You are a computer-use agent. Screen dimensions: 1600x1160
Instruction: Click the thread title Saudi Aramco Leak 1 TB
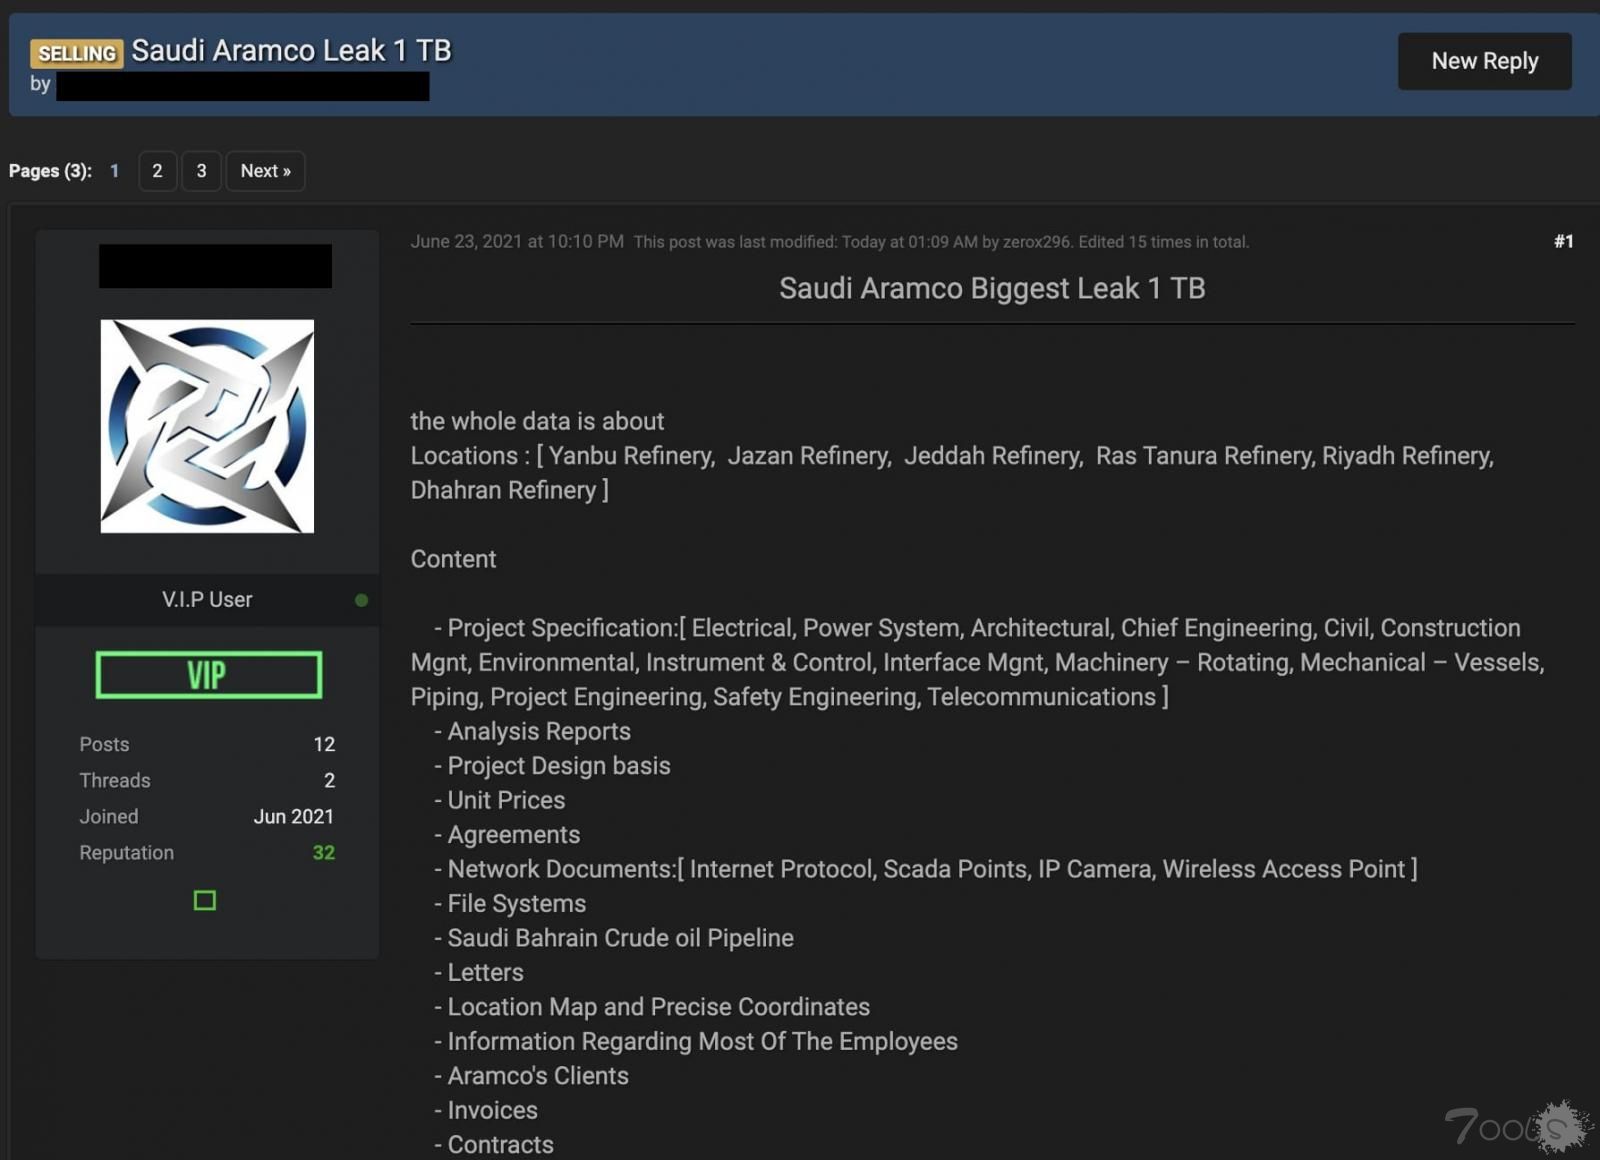tap(291, 50)
